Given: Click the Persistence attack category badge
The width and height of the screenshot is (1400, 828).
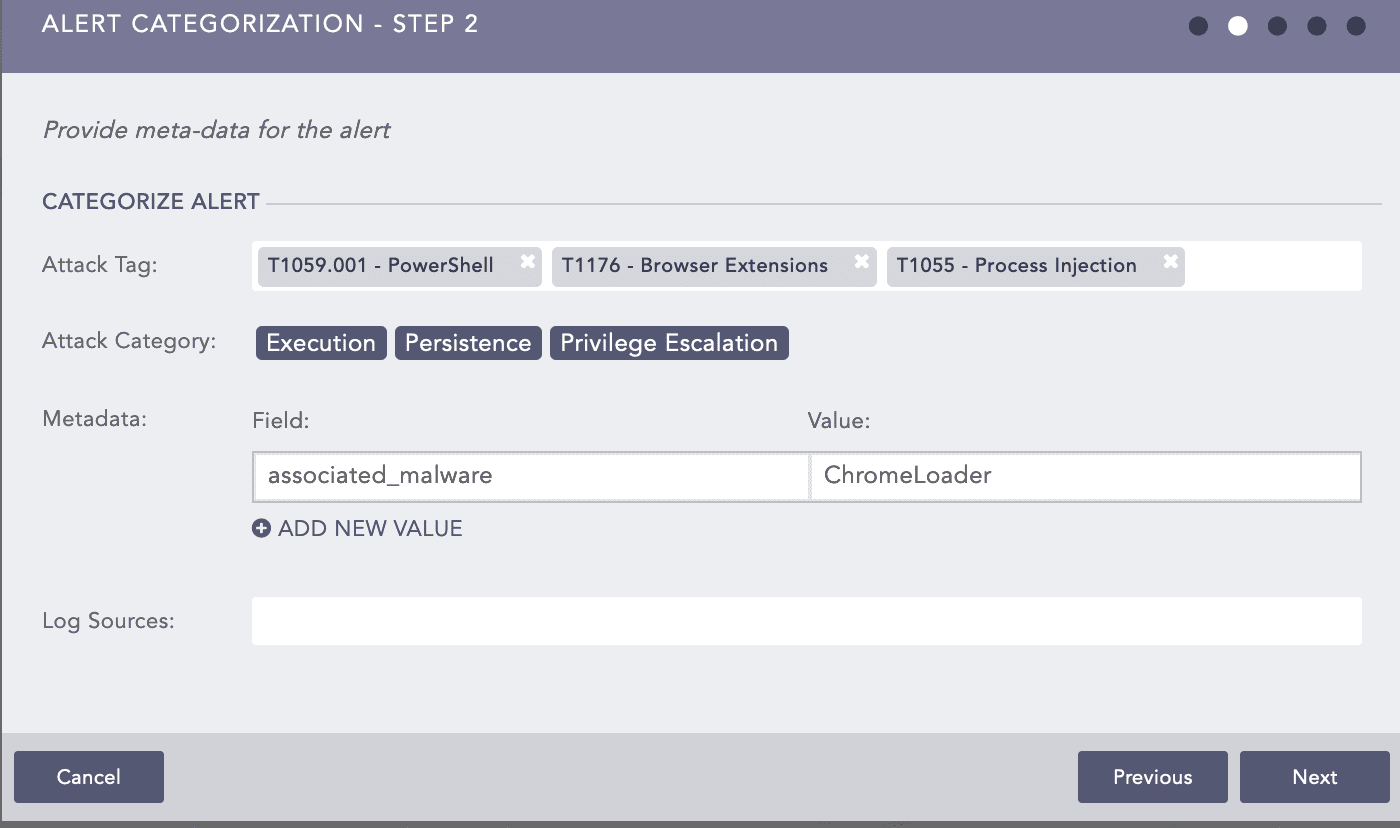Looking at the screenshot, I should click(468, 343).
